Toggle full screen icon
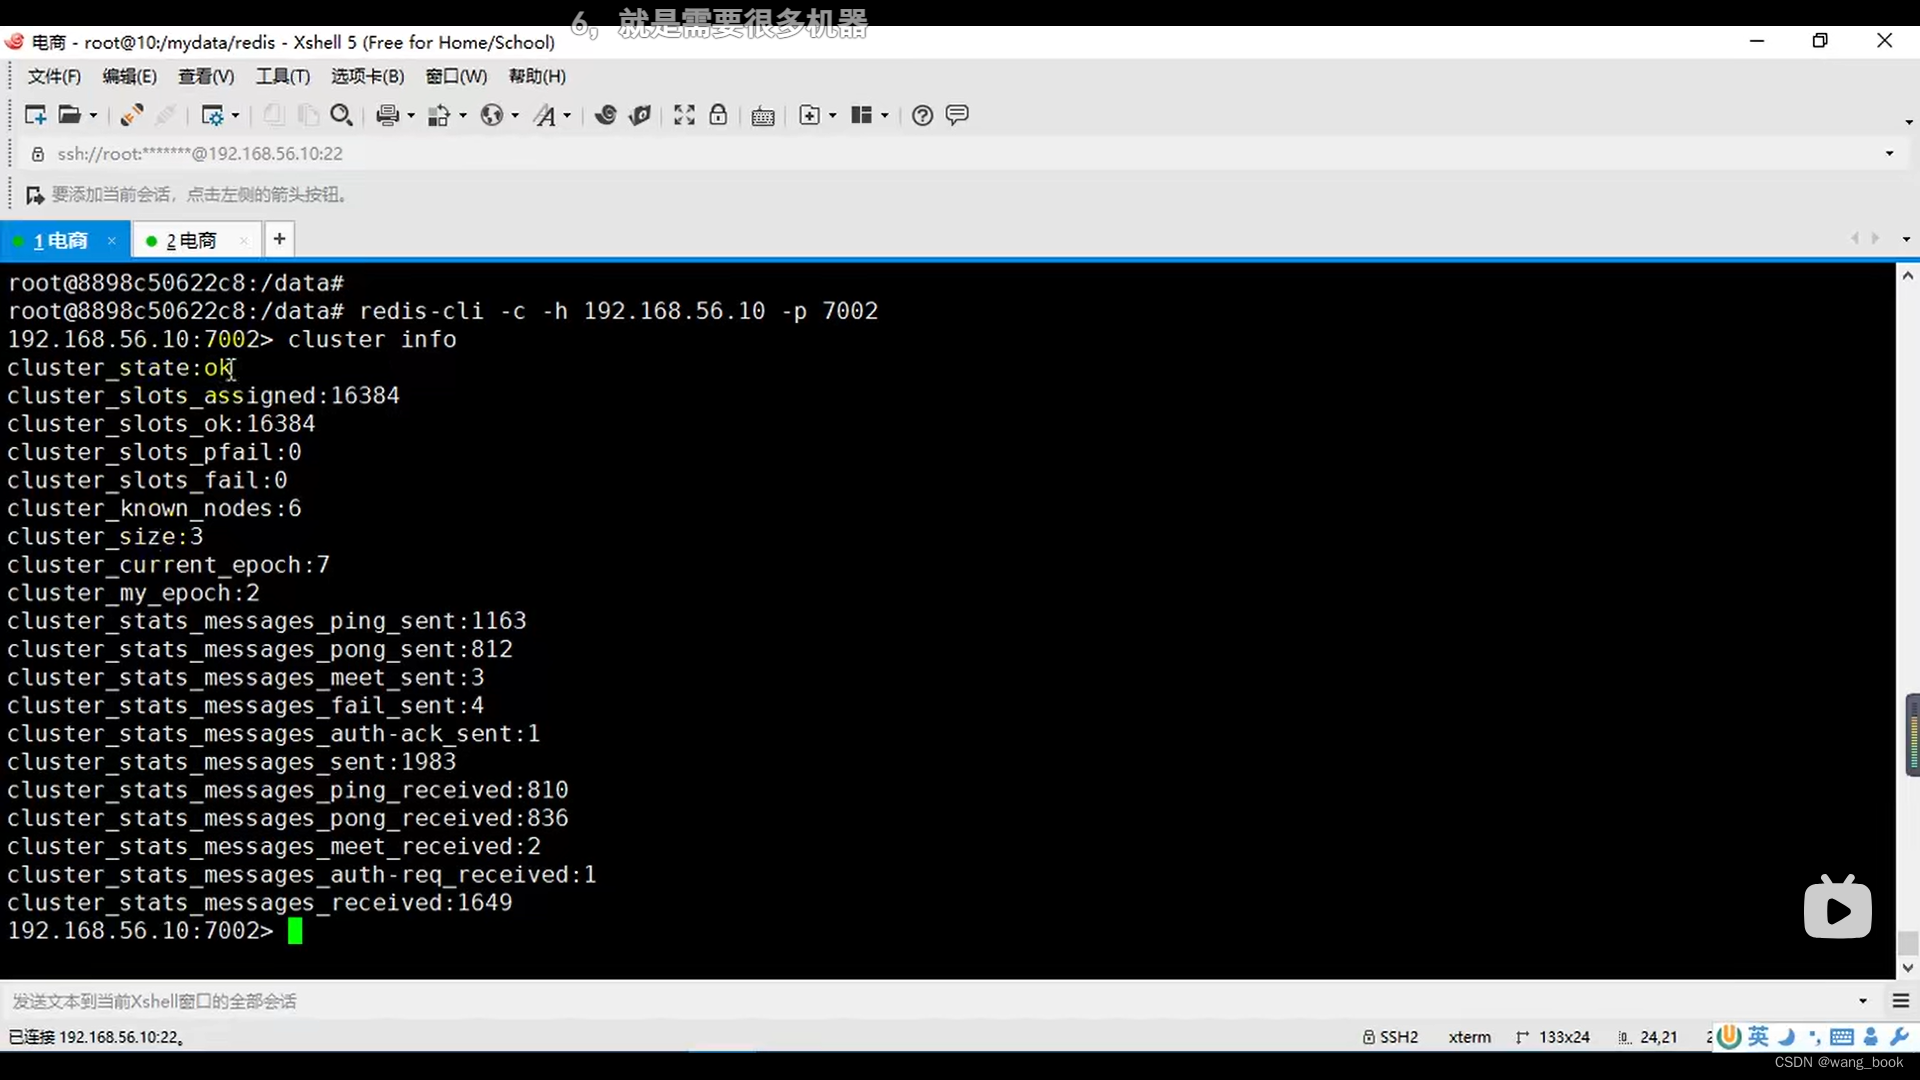Viewport: 1920px width, 1080px height. coord(684,115)
